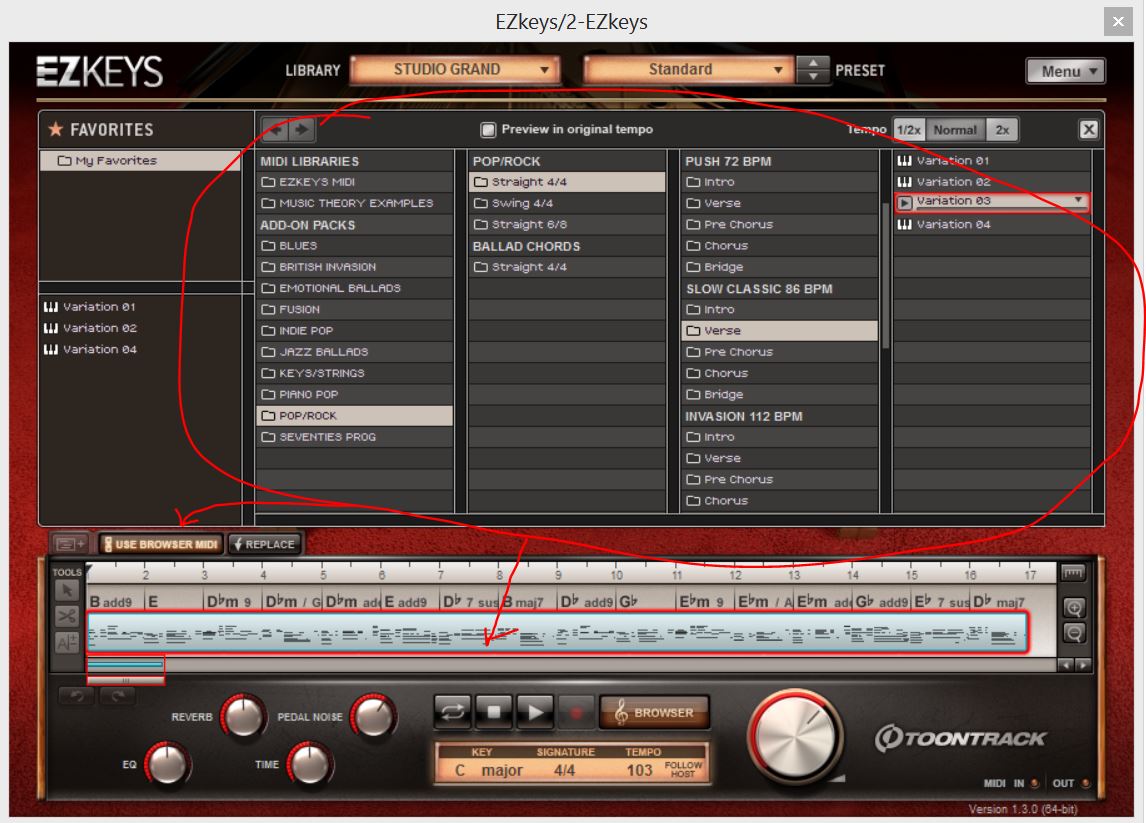The width and height of the screenshot is (1146, 823).
Task: Go forward with the browser right arrow
Action: pos(301,129)
